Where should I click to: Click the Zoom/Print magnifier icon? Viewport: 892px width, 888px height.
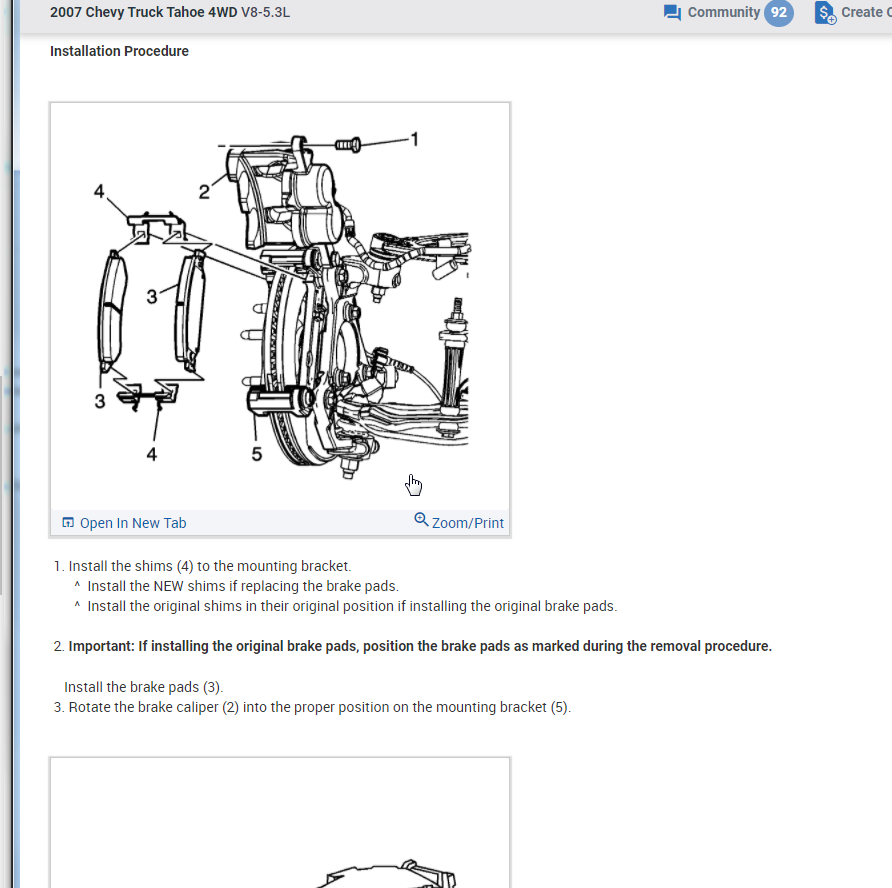(421, 519)
